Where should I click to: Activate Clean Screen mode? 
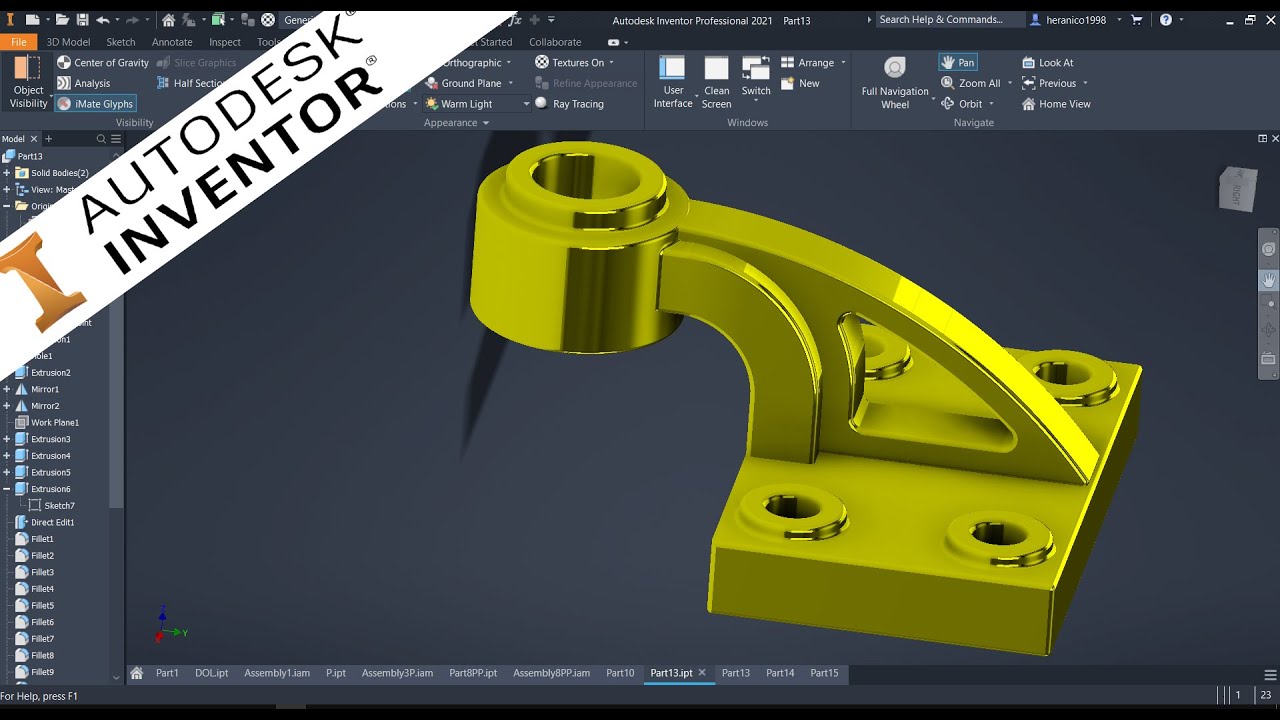click(716, 82)
